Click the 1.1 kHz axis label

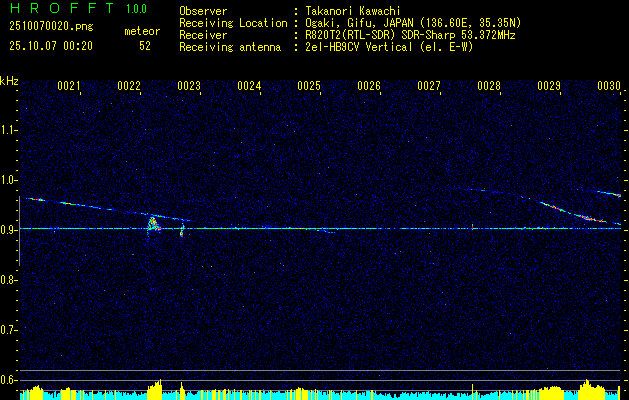7,130
